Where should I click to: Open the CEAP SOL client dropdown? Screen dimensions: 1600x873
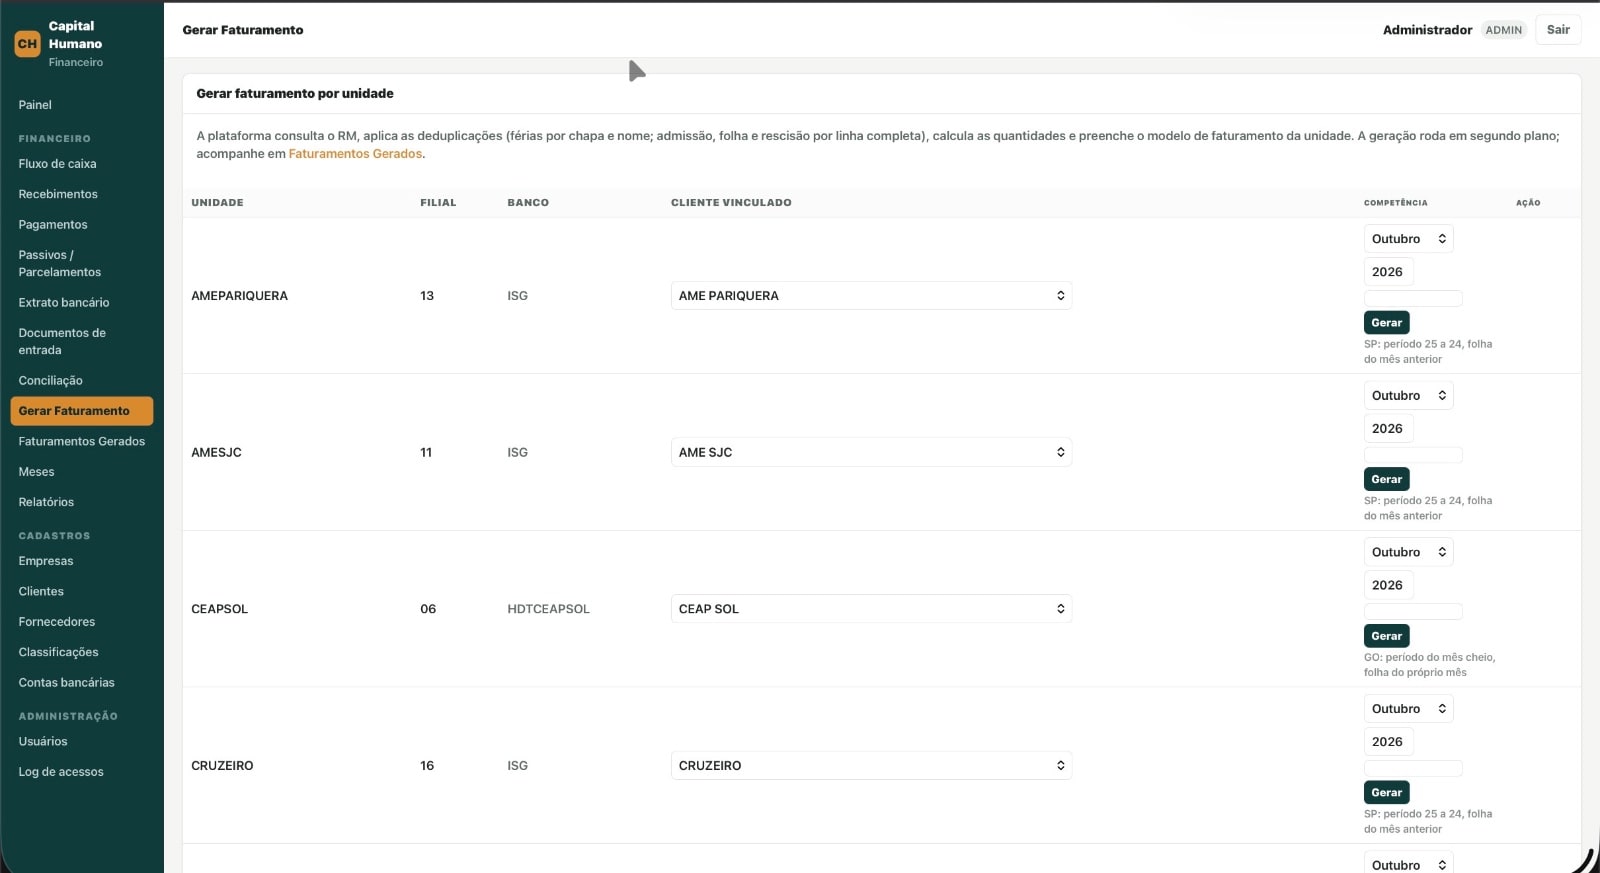871,609
